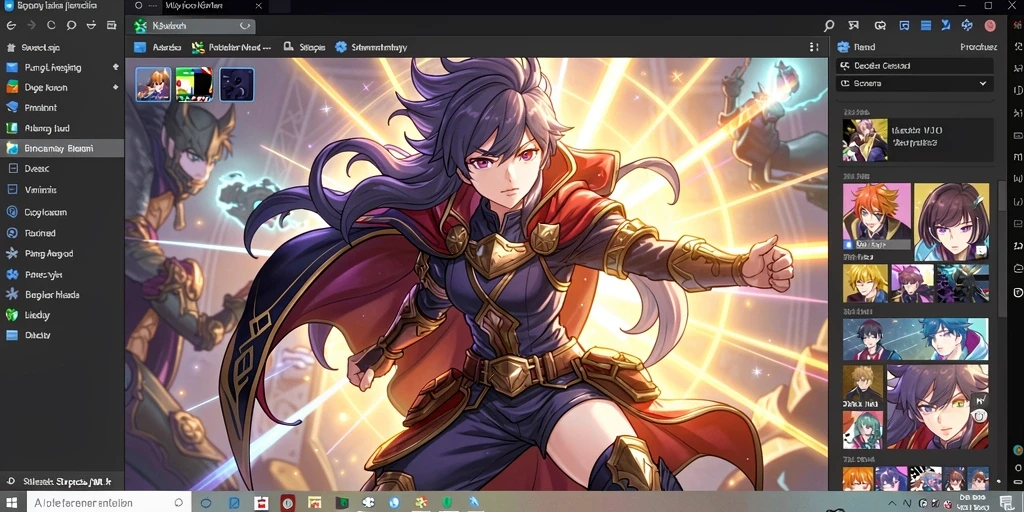The height and width of the screenshot is (512, 1024).
Task: Click the pink round profile icon
Action: (990, 26)
